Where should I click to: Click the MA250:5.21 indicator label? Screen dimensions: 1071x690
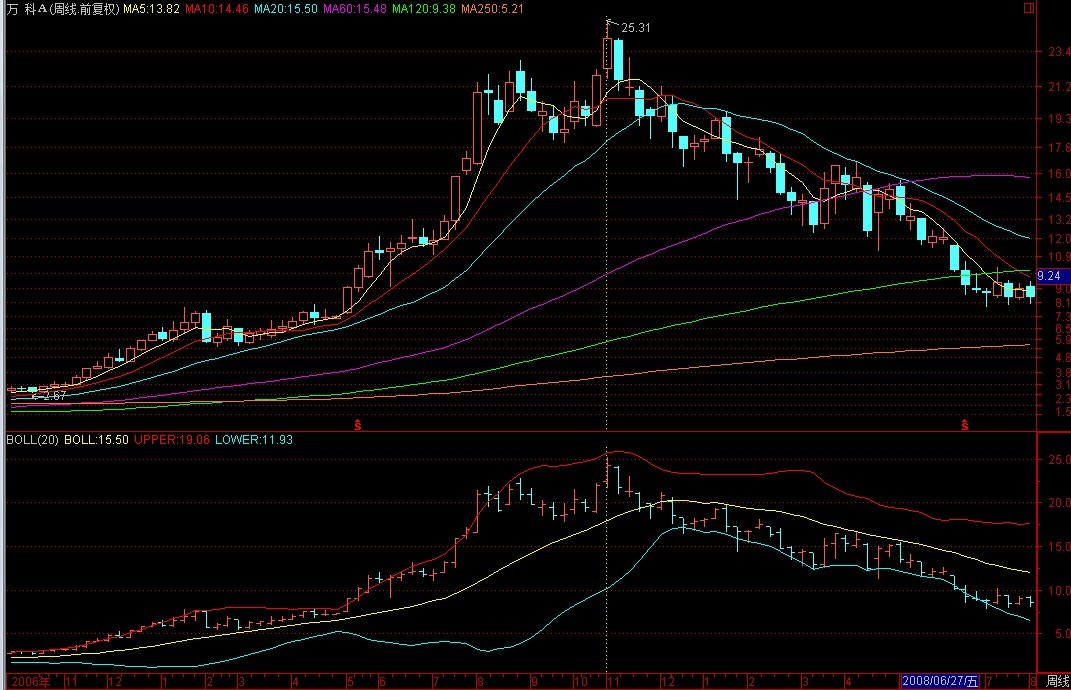click(x=491, y=8)
